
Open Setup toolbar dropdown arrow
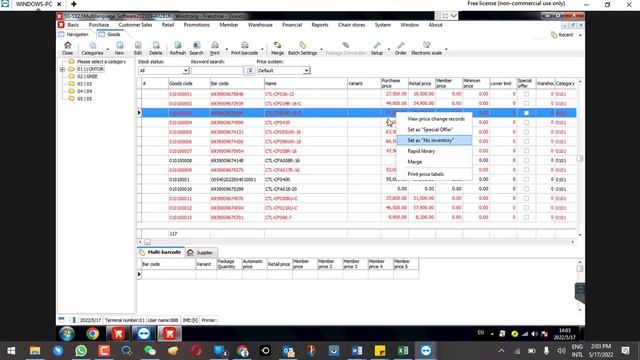pyautogui.click(x=388, y=49)
